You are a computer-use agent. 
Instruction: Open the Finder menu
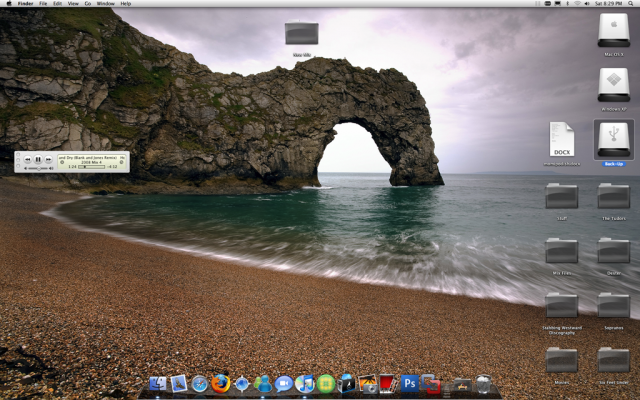[25, 3]
